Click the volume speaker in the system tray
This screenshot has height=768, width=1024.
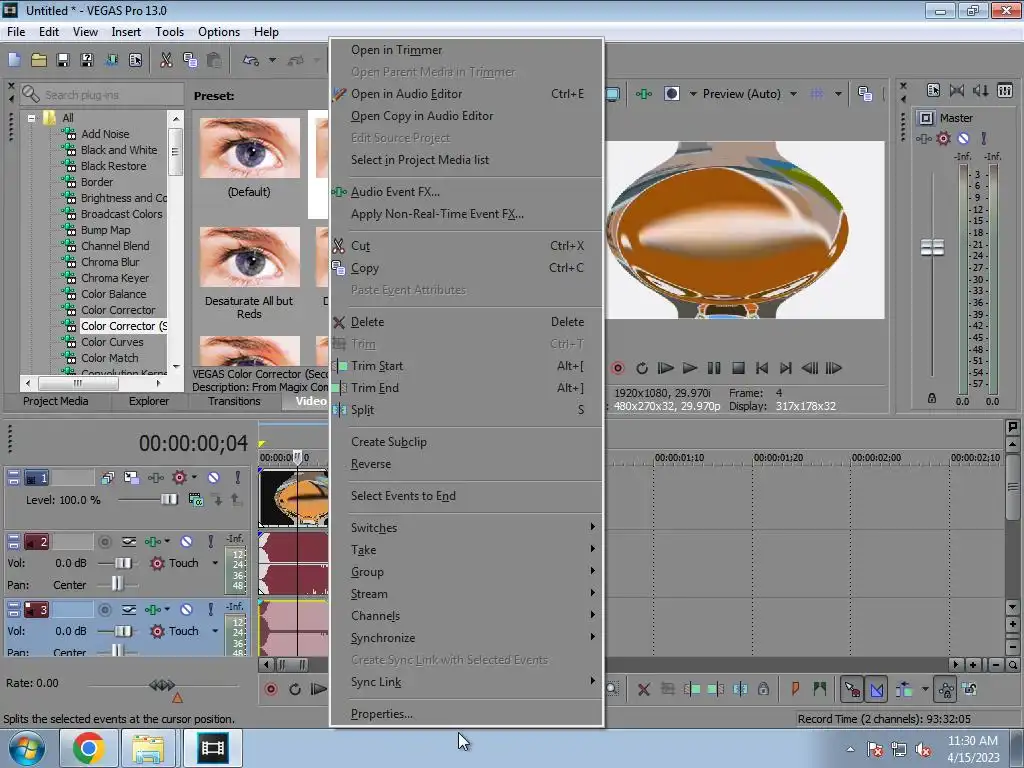pyautogui.click(x=923, y=750)
